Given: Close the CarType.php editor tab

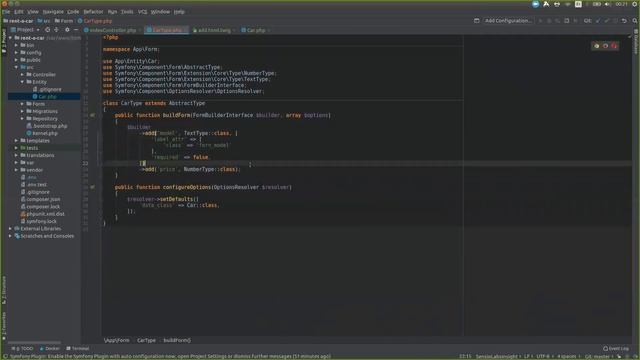Looking at the screenshot, I should (x=186, y=30).
